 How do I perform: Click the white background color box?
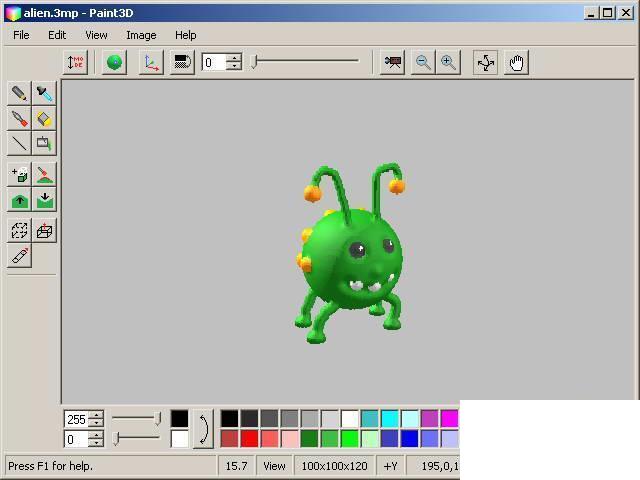tap(180, 439)
